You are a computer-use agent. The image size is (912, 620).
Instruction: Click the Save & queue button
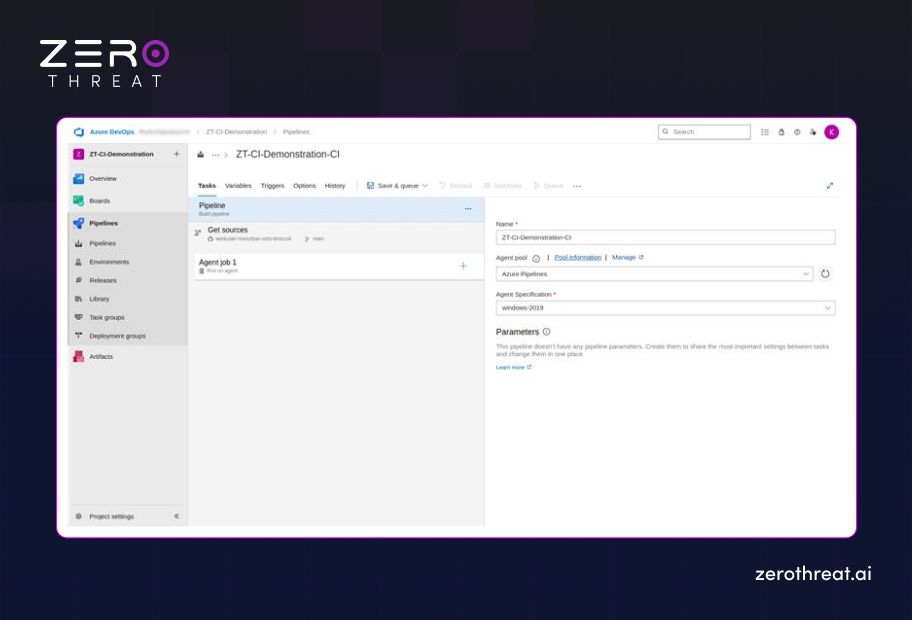click(393, 186)
